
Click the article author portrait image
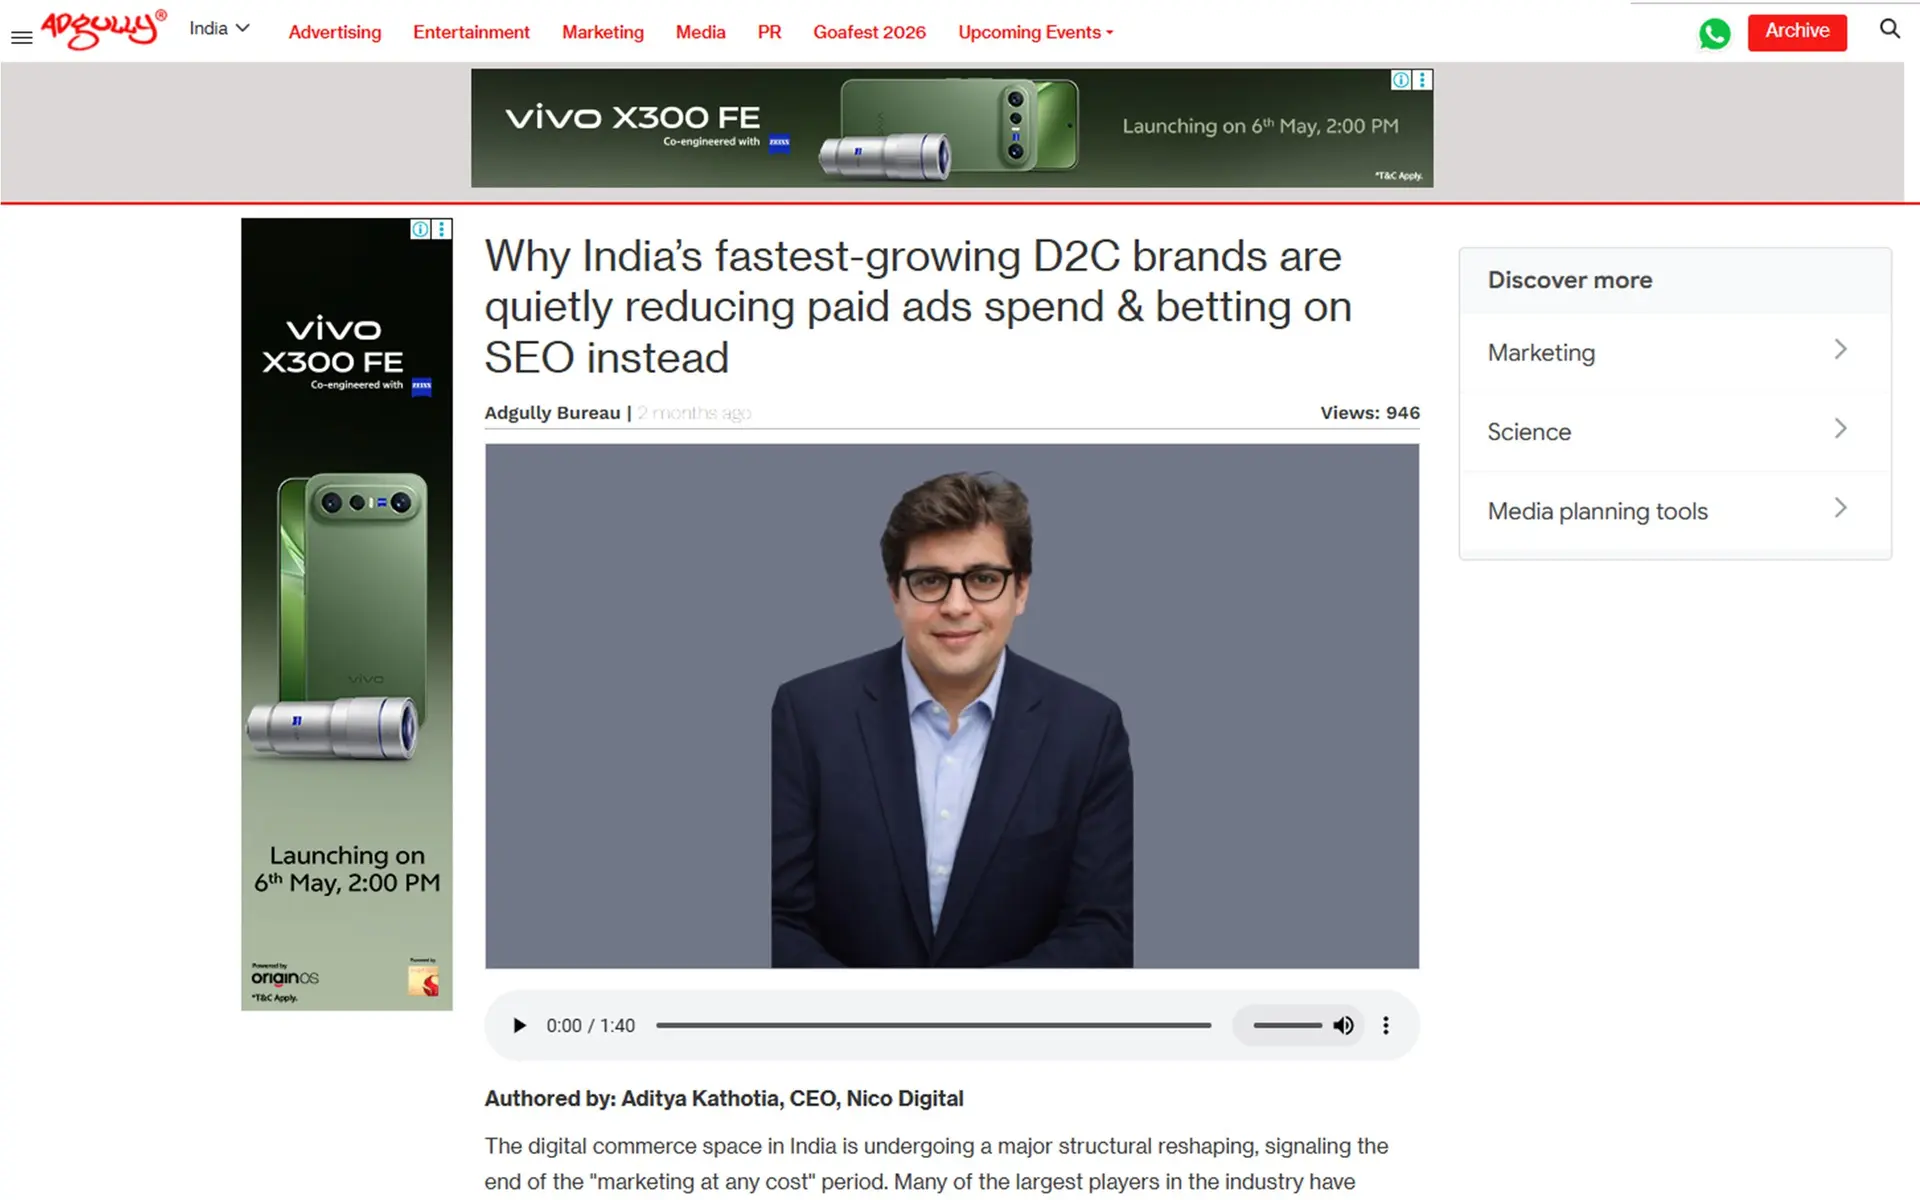(x=952, y=706)
